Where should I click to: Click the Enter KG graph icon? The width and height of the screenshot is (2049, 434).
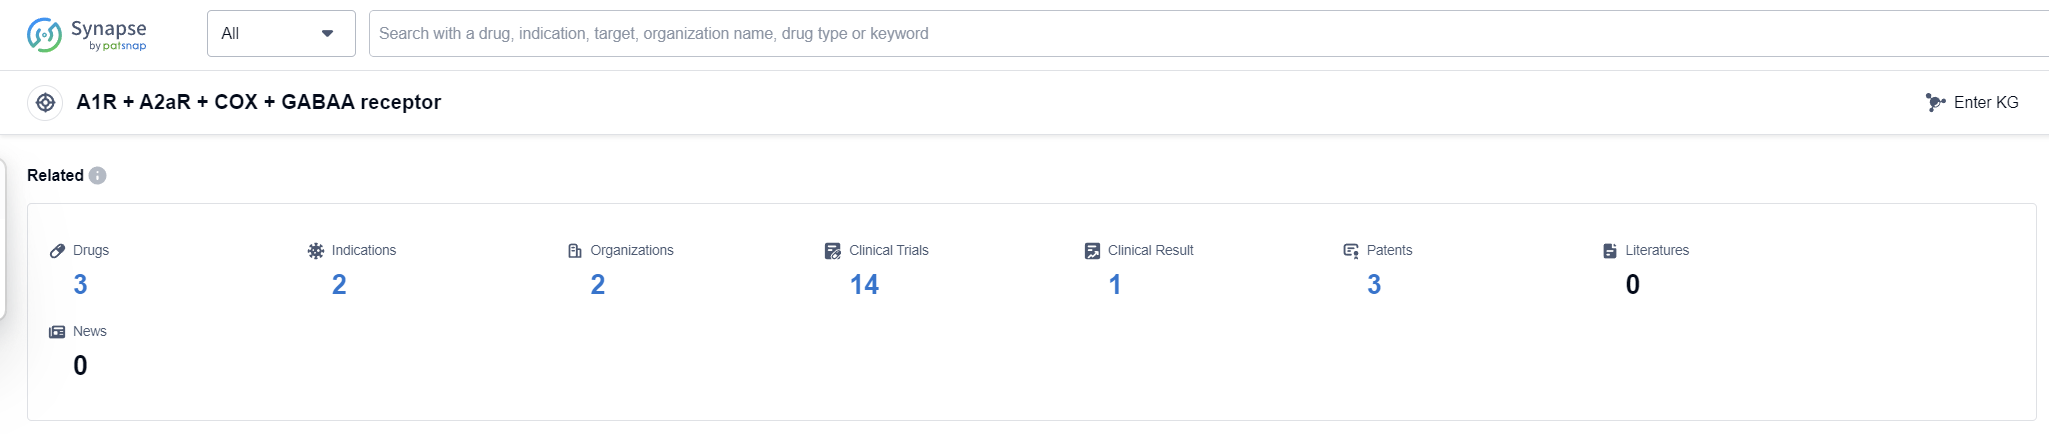pyautogui.click(x=1935, y=102)
